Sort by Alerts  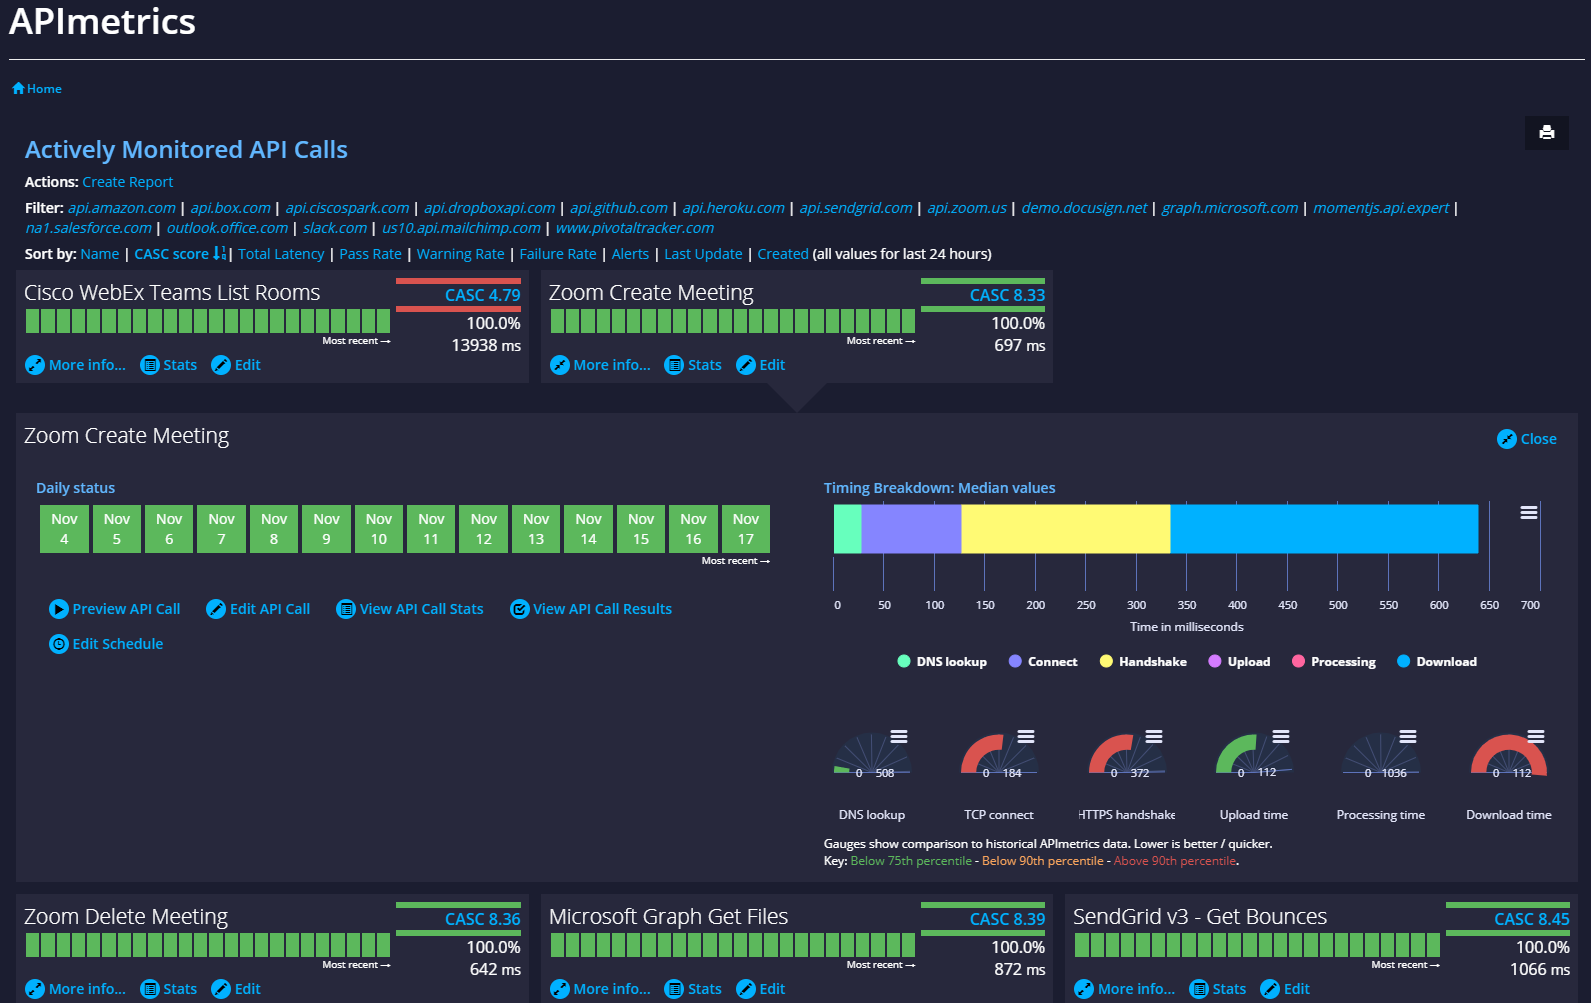coord(630,254)
